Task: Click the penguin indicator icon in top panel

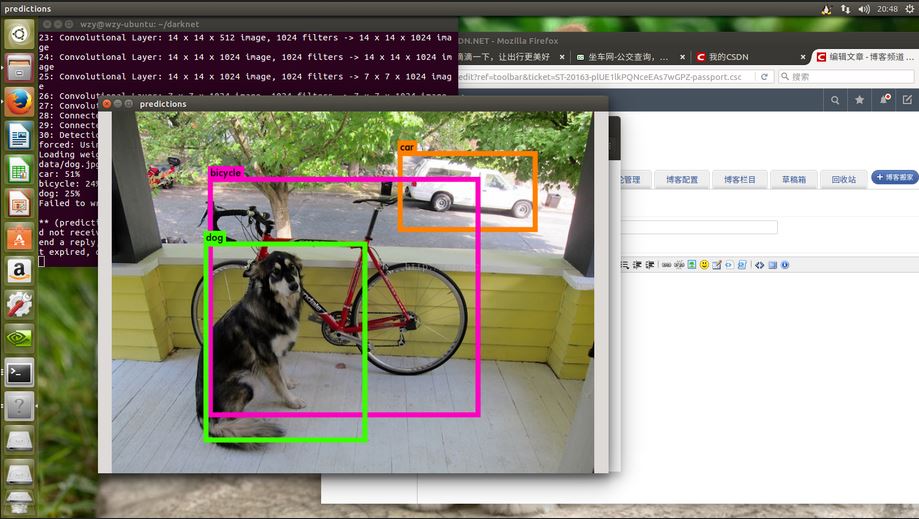Action: pos(826,9)
